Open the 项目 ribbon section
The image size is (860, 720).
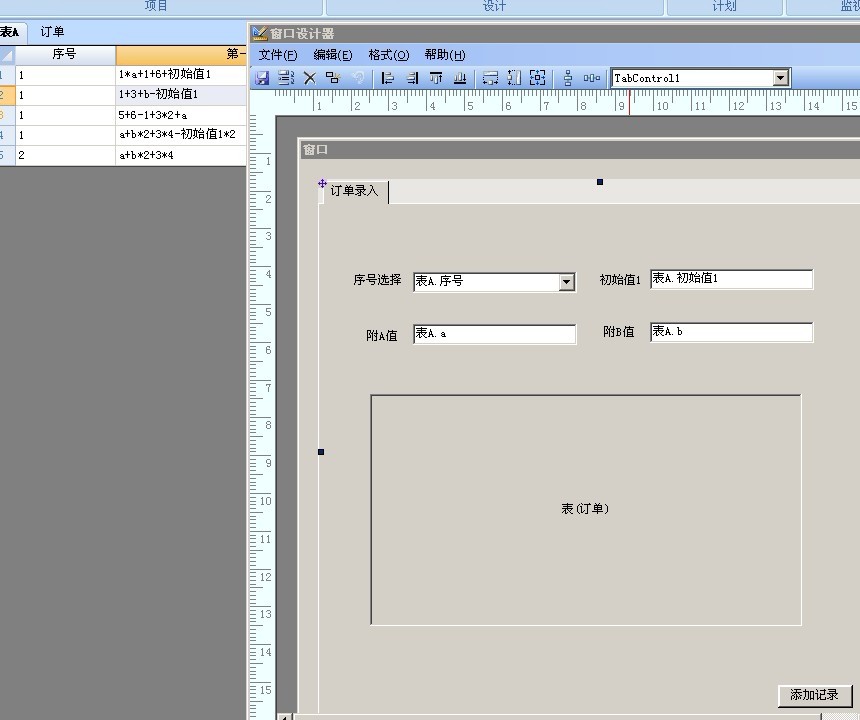[156, 6]
